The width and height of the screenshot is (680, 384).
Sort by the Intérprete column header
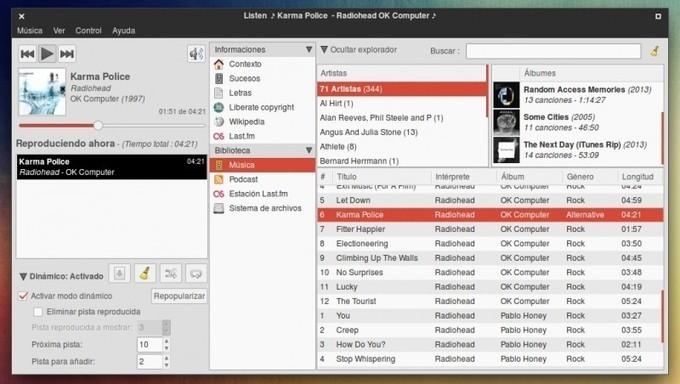click(x=464, y=177)
